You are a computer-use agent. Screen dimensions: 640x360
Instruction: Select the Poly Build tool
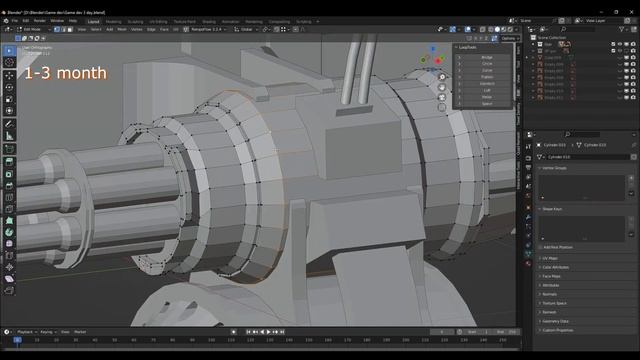click(x=9, y=221)
